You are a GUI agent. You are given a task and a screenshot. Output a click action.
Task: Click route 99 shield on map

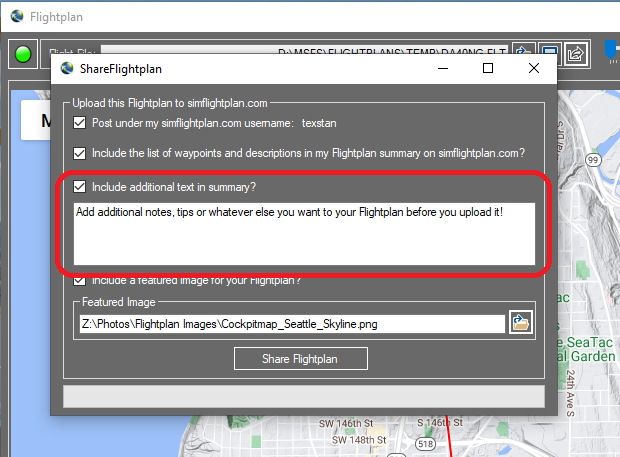(593, 160)
